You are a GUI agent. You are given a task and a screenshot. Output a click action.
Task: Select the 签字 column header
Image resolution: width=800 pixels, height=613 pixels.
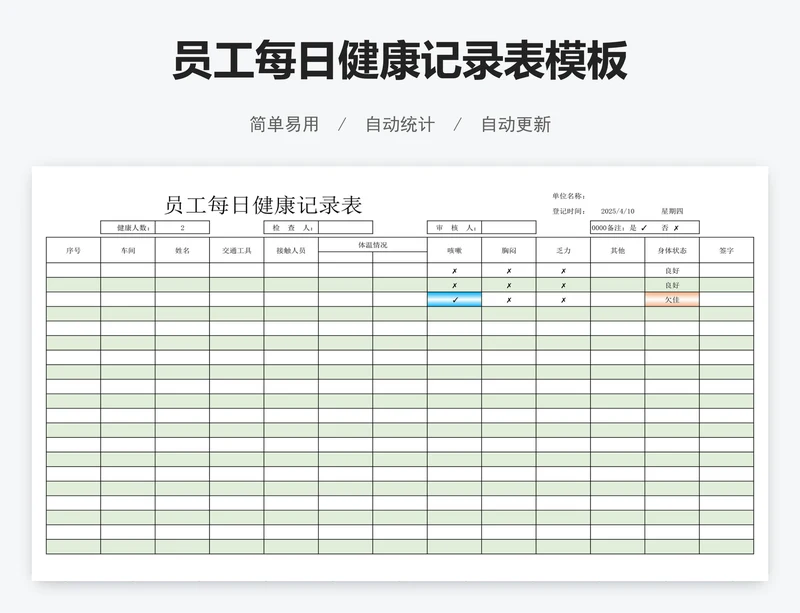(727, 250)
